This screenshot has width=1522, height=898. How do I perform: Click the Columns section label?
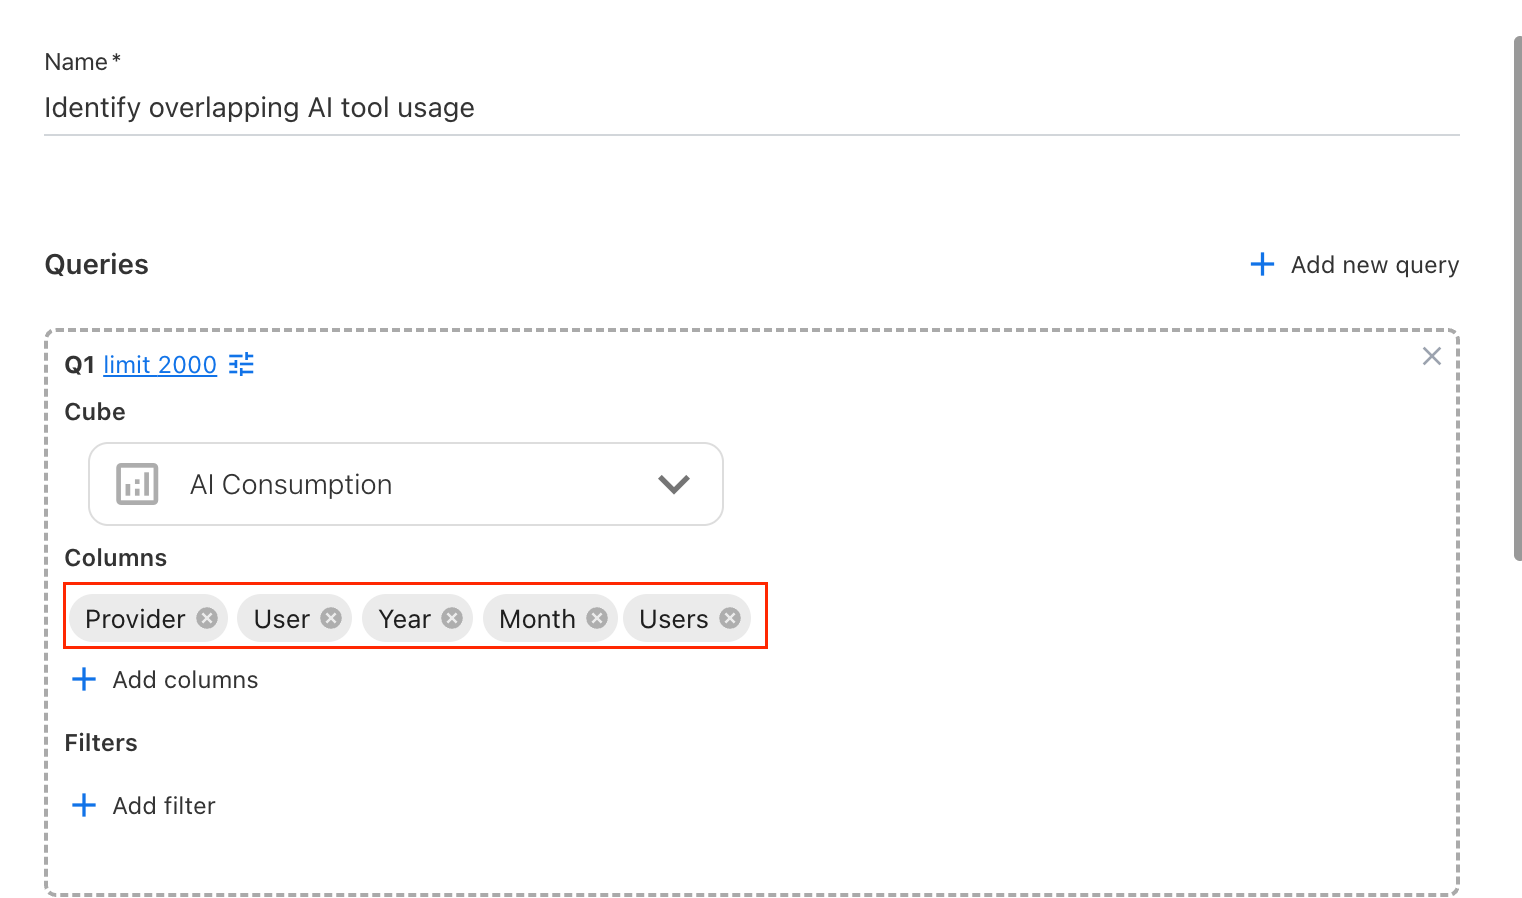(x=116, y=558)
